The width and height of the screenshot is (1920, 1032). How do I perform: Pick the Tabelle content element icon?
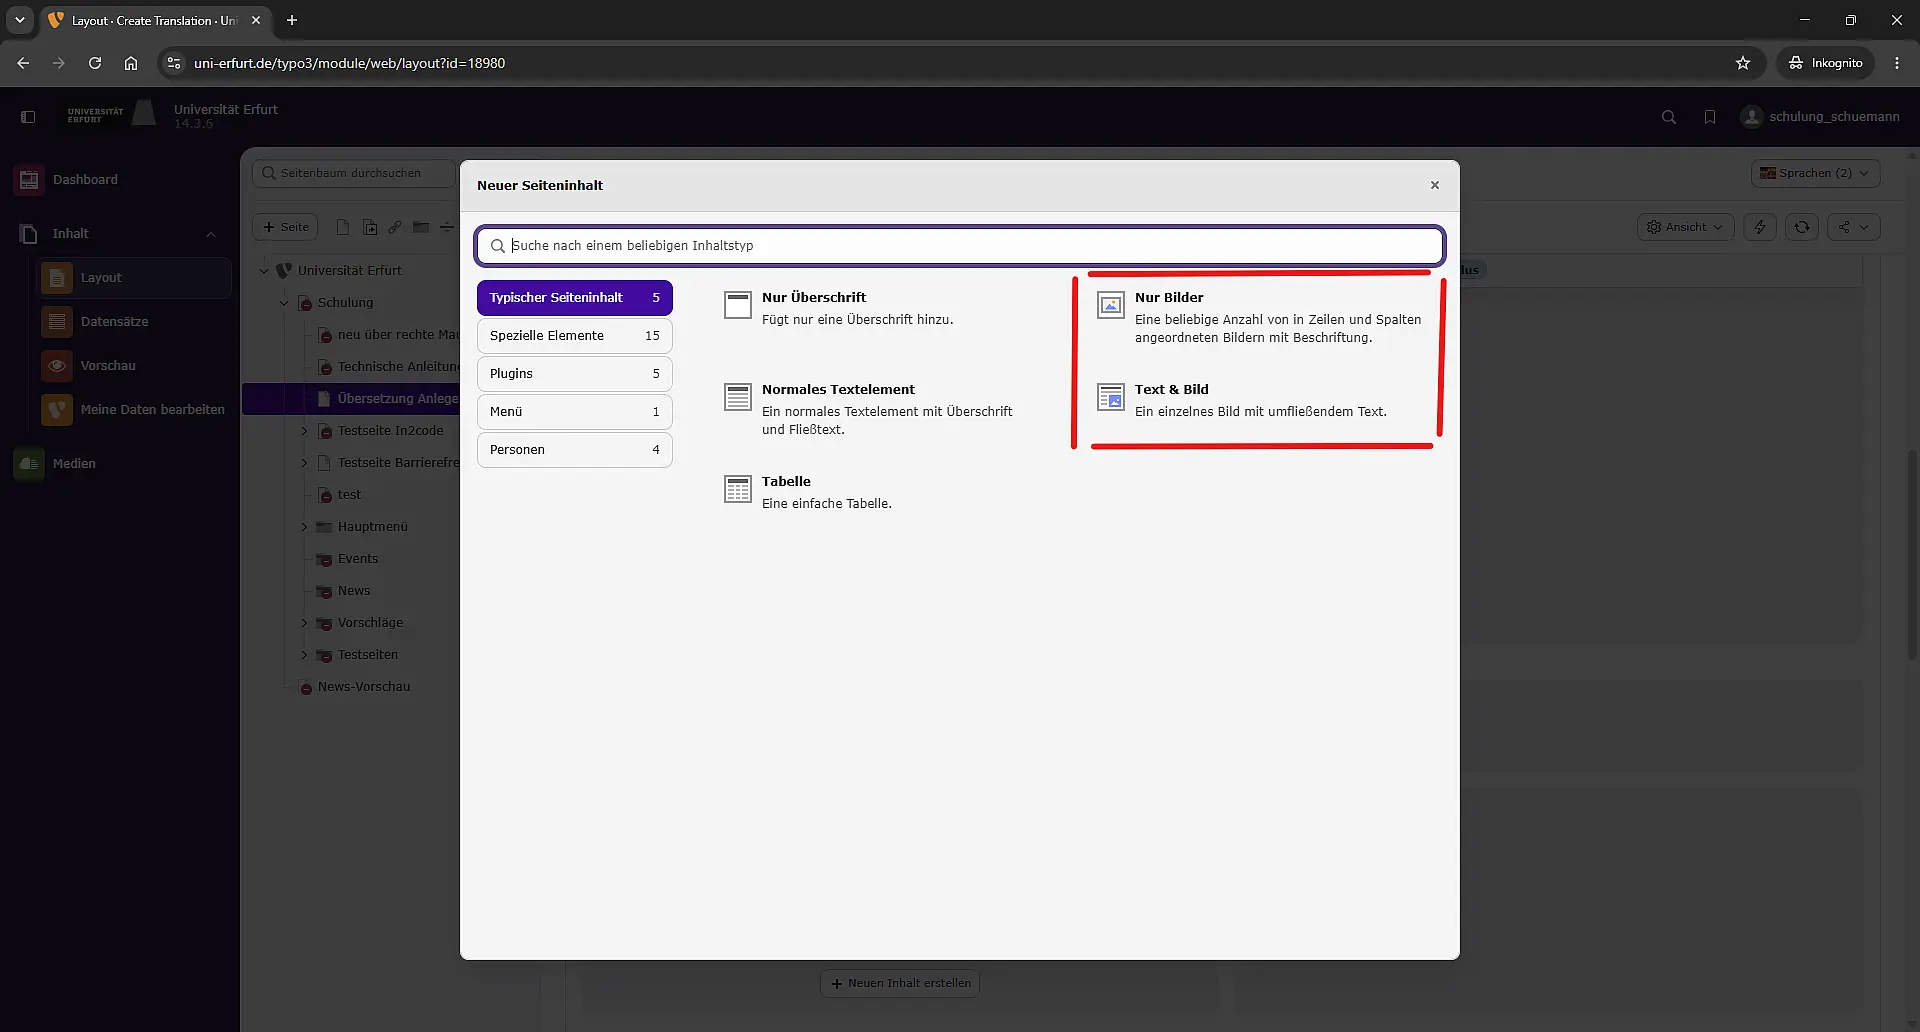738,489
